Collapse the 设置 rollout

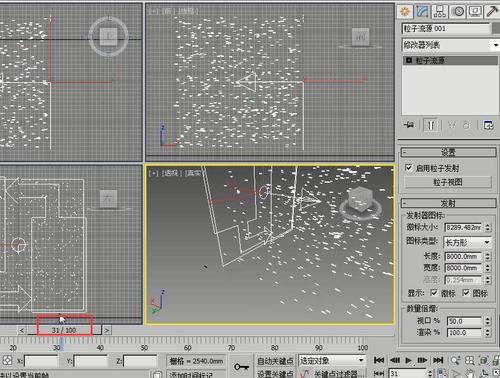[x=448, y=152]
